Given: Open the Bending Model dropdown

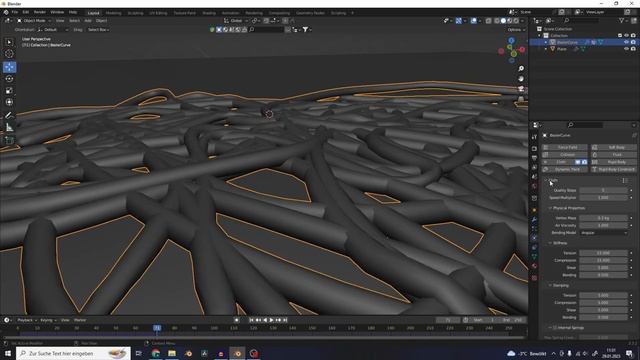Looking at the screenshot, I should click(604, 233).
